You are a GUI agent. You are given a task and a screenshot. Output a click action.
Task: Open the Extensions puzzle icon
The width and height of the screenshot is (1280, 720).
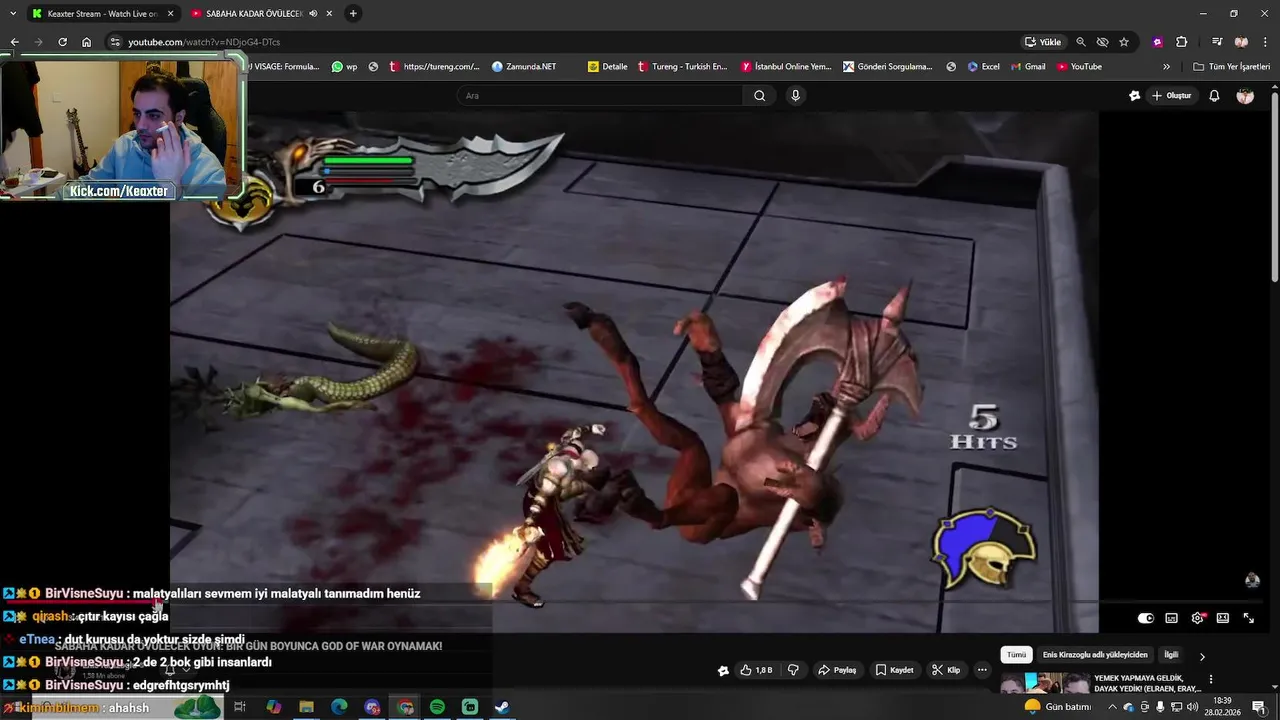click(1182, 42)
